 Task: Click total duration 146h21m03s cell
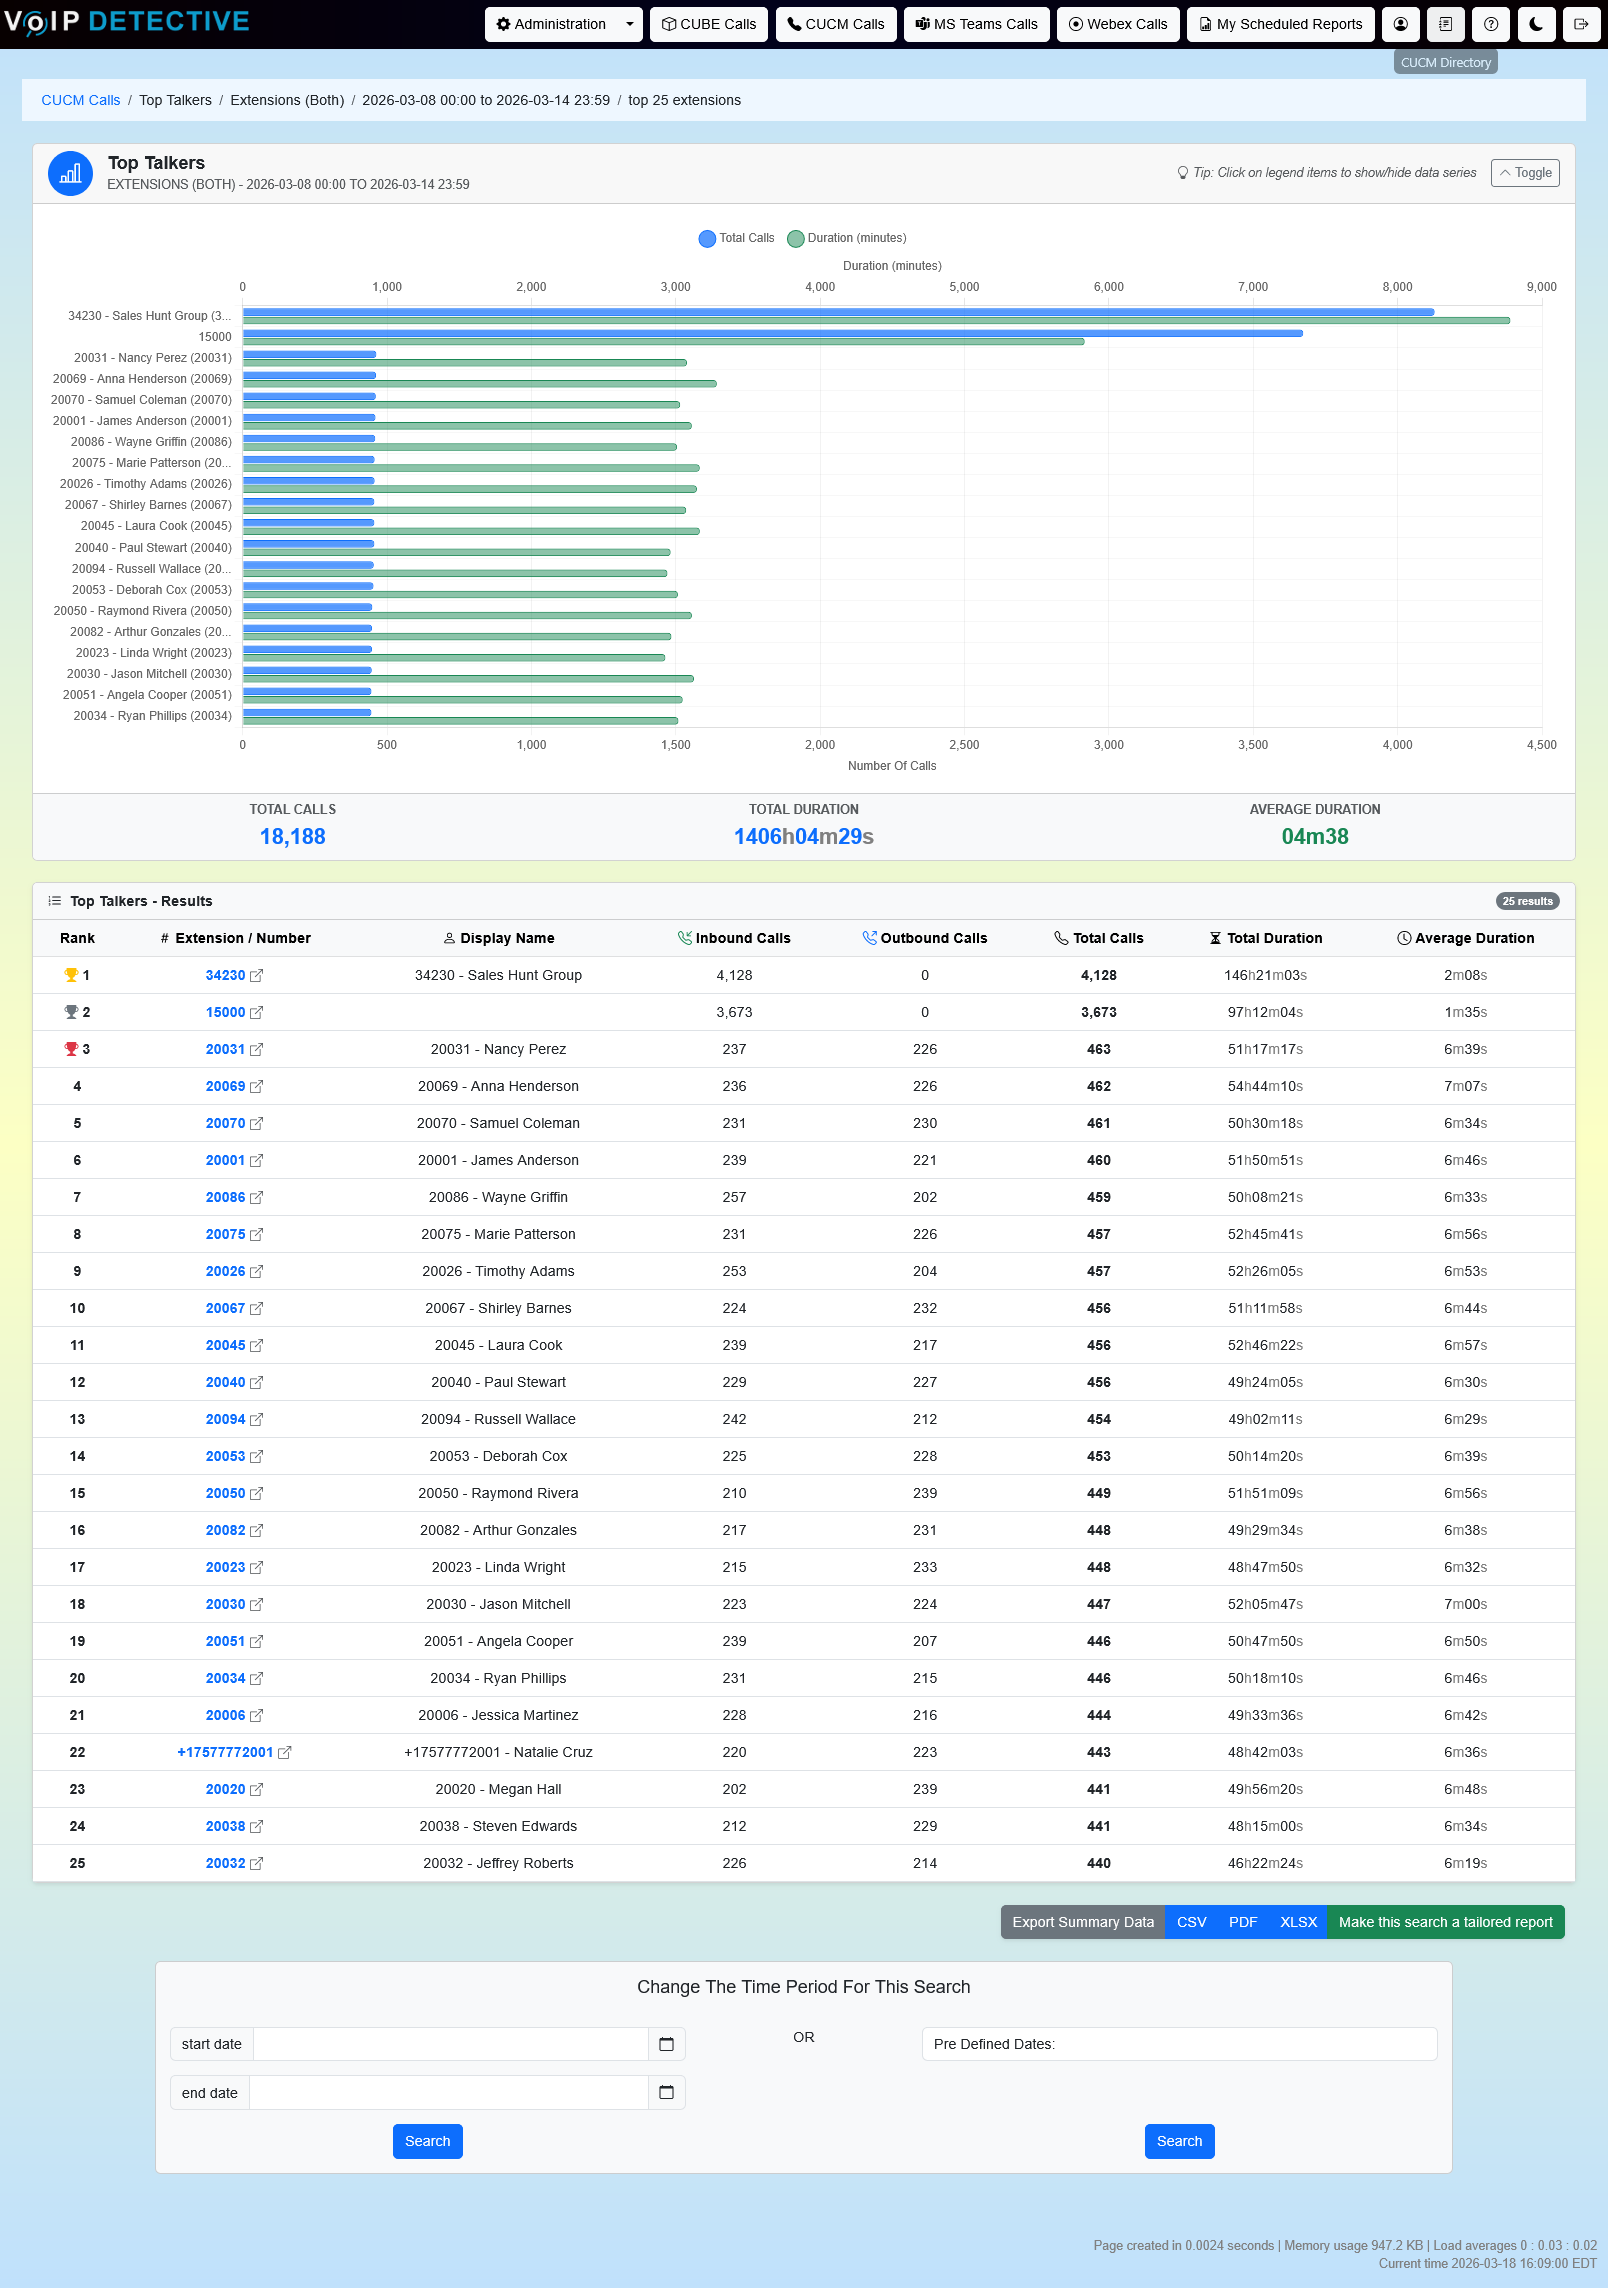1266,975
